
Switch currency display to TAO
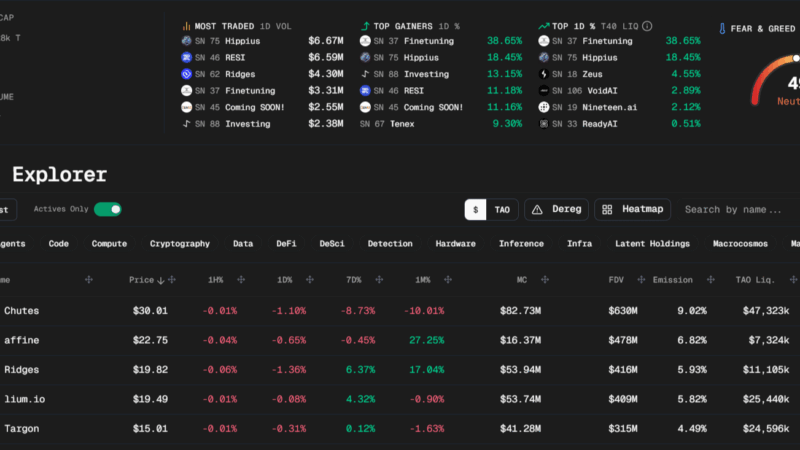click(x=502, y=210)
